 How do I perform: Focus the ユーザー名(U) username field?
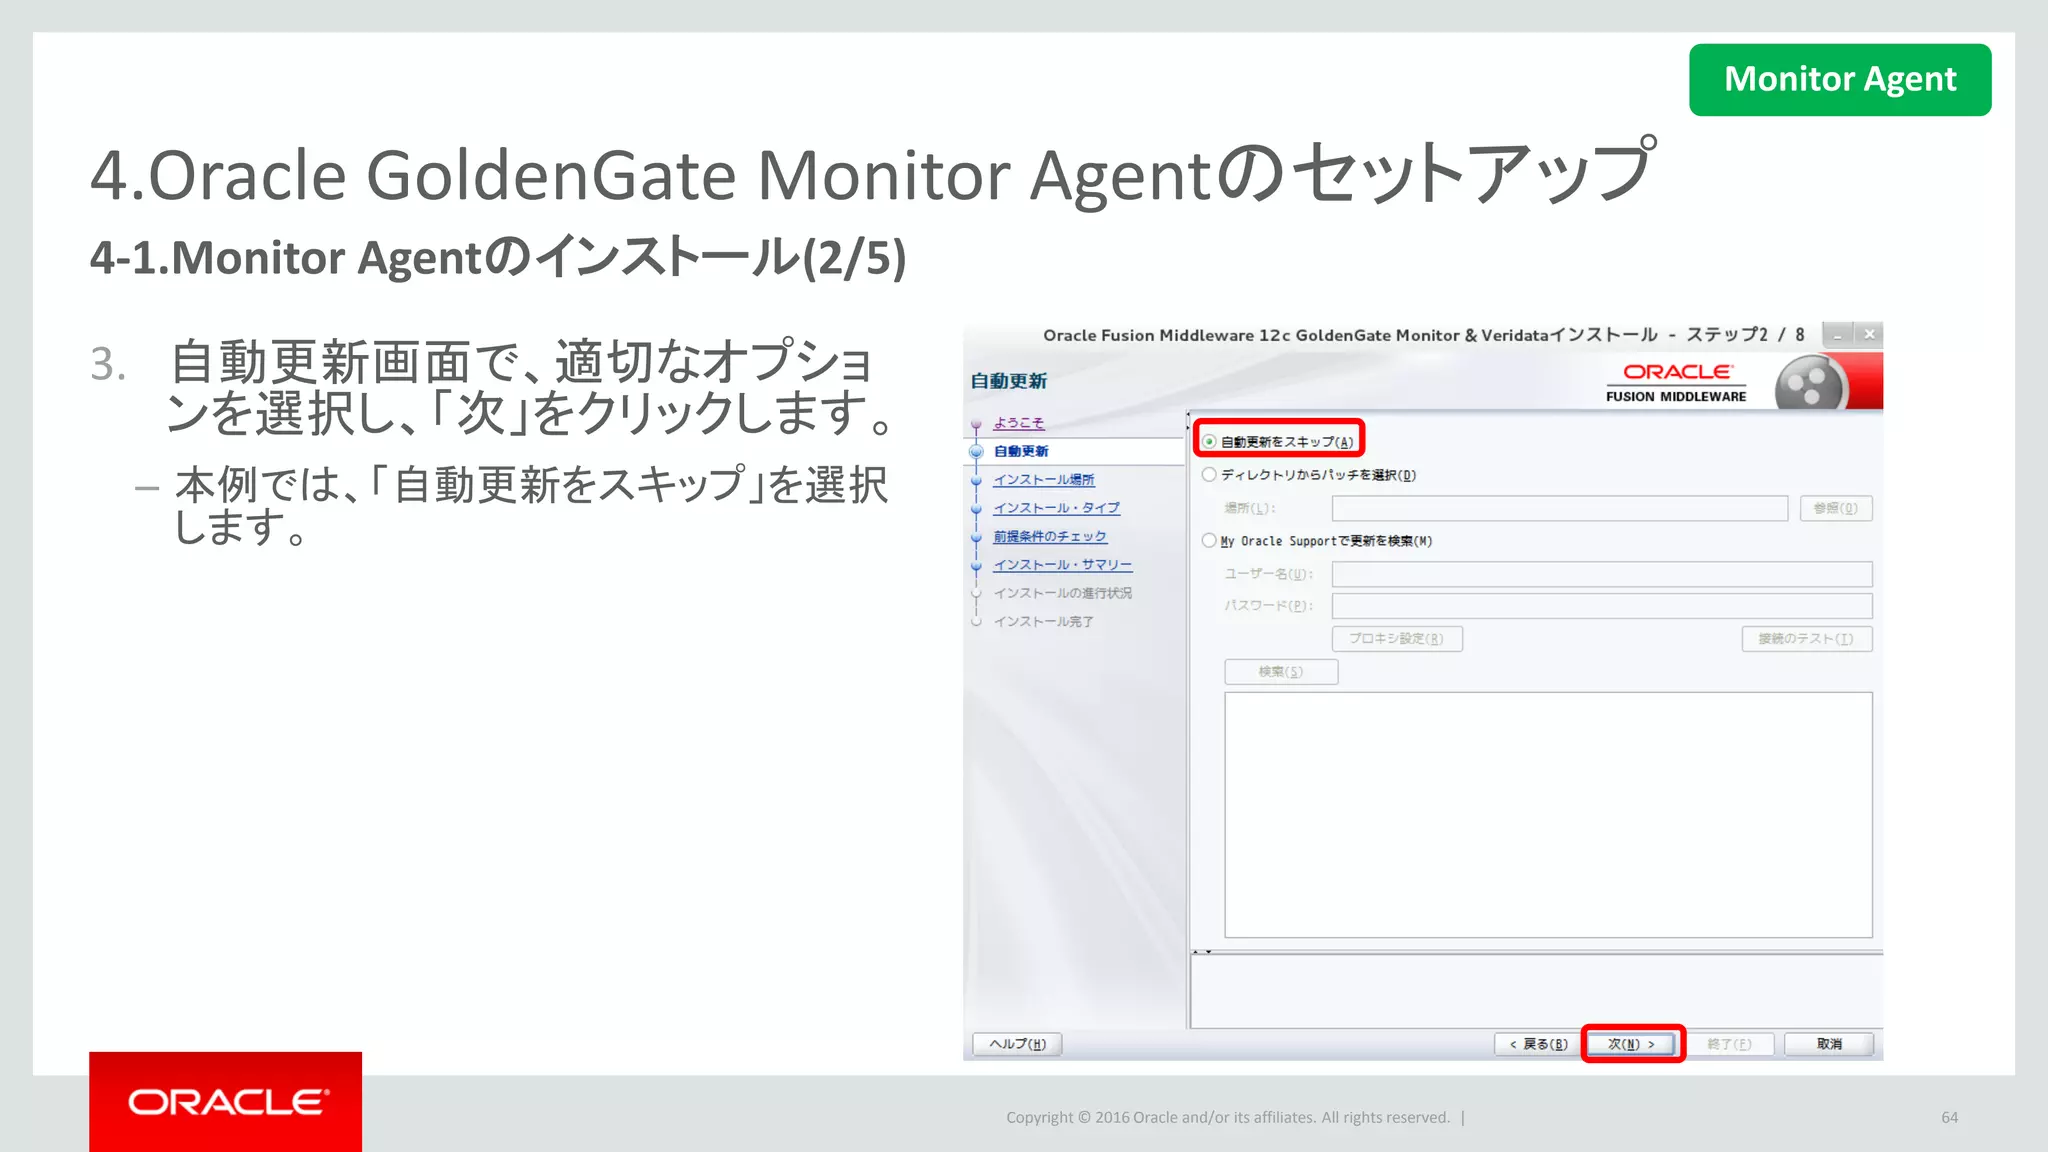1602,574
